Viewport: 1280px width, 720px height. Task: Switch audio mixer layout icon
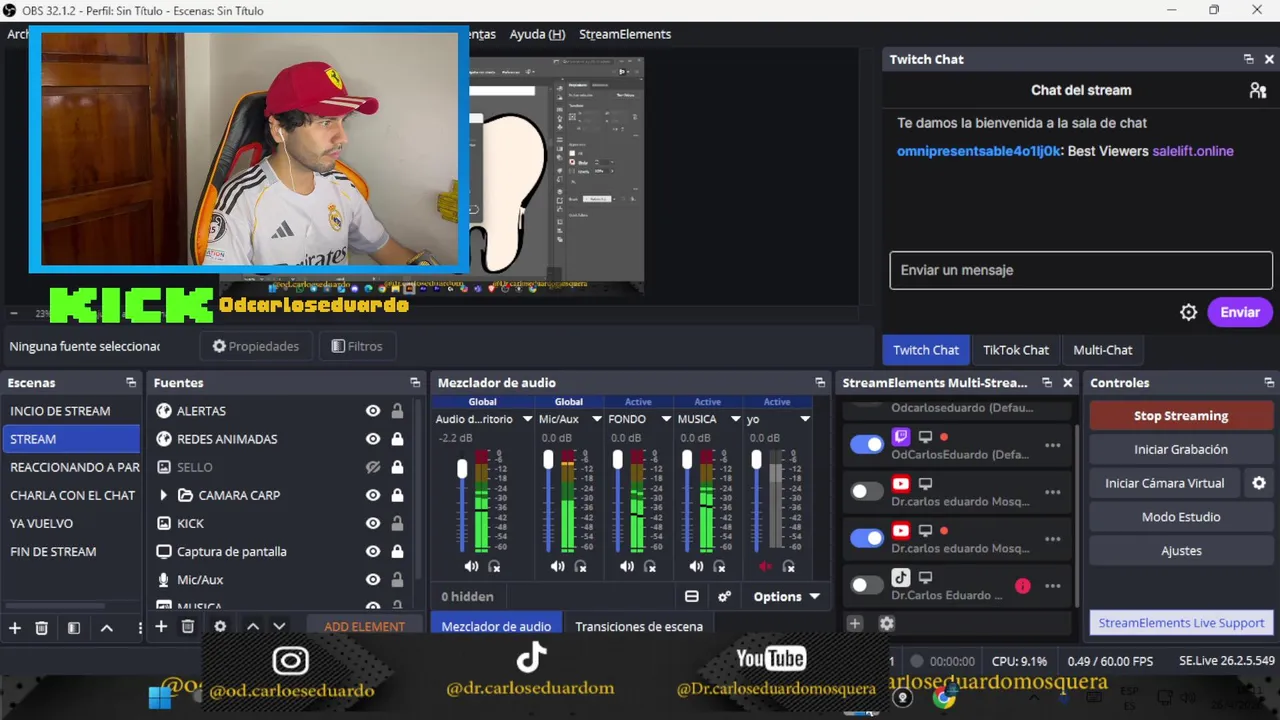pos(691,596)
